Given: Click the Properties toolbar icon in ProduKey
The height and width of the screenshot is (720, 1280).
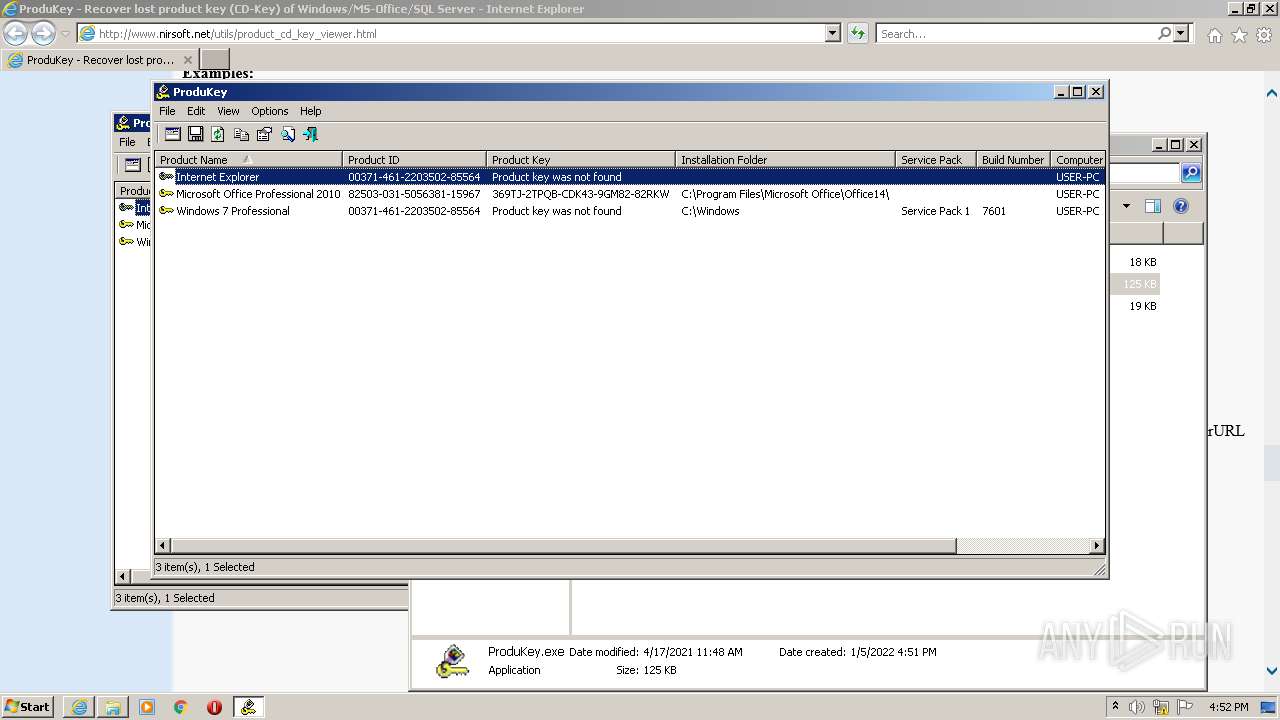Looking at the screenshot, I should [264, 134].
